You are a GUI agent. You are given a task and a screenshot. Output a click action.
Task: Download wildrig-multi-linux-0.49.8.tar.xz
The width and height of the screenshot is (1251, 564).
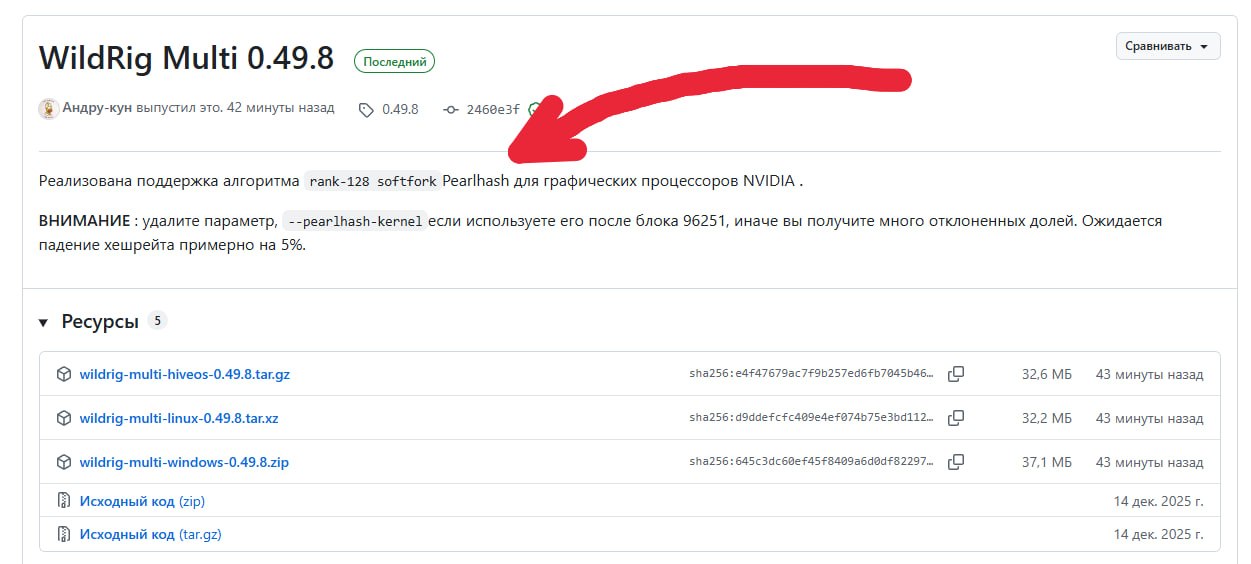tap(179, 418)
